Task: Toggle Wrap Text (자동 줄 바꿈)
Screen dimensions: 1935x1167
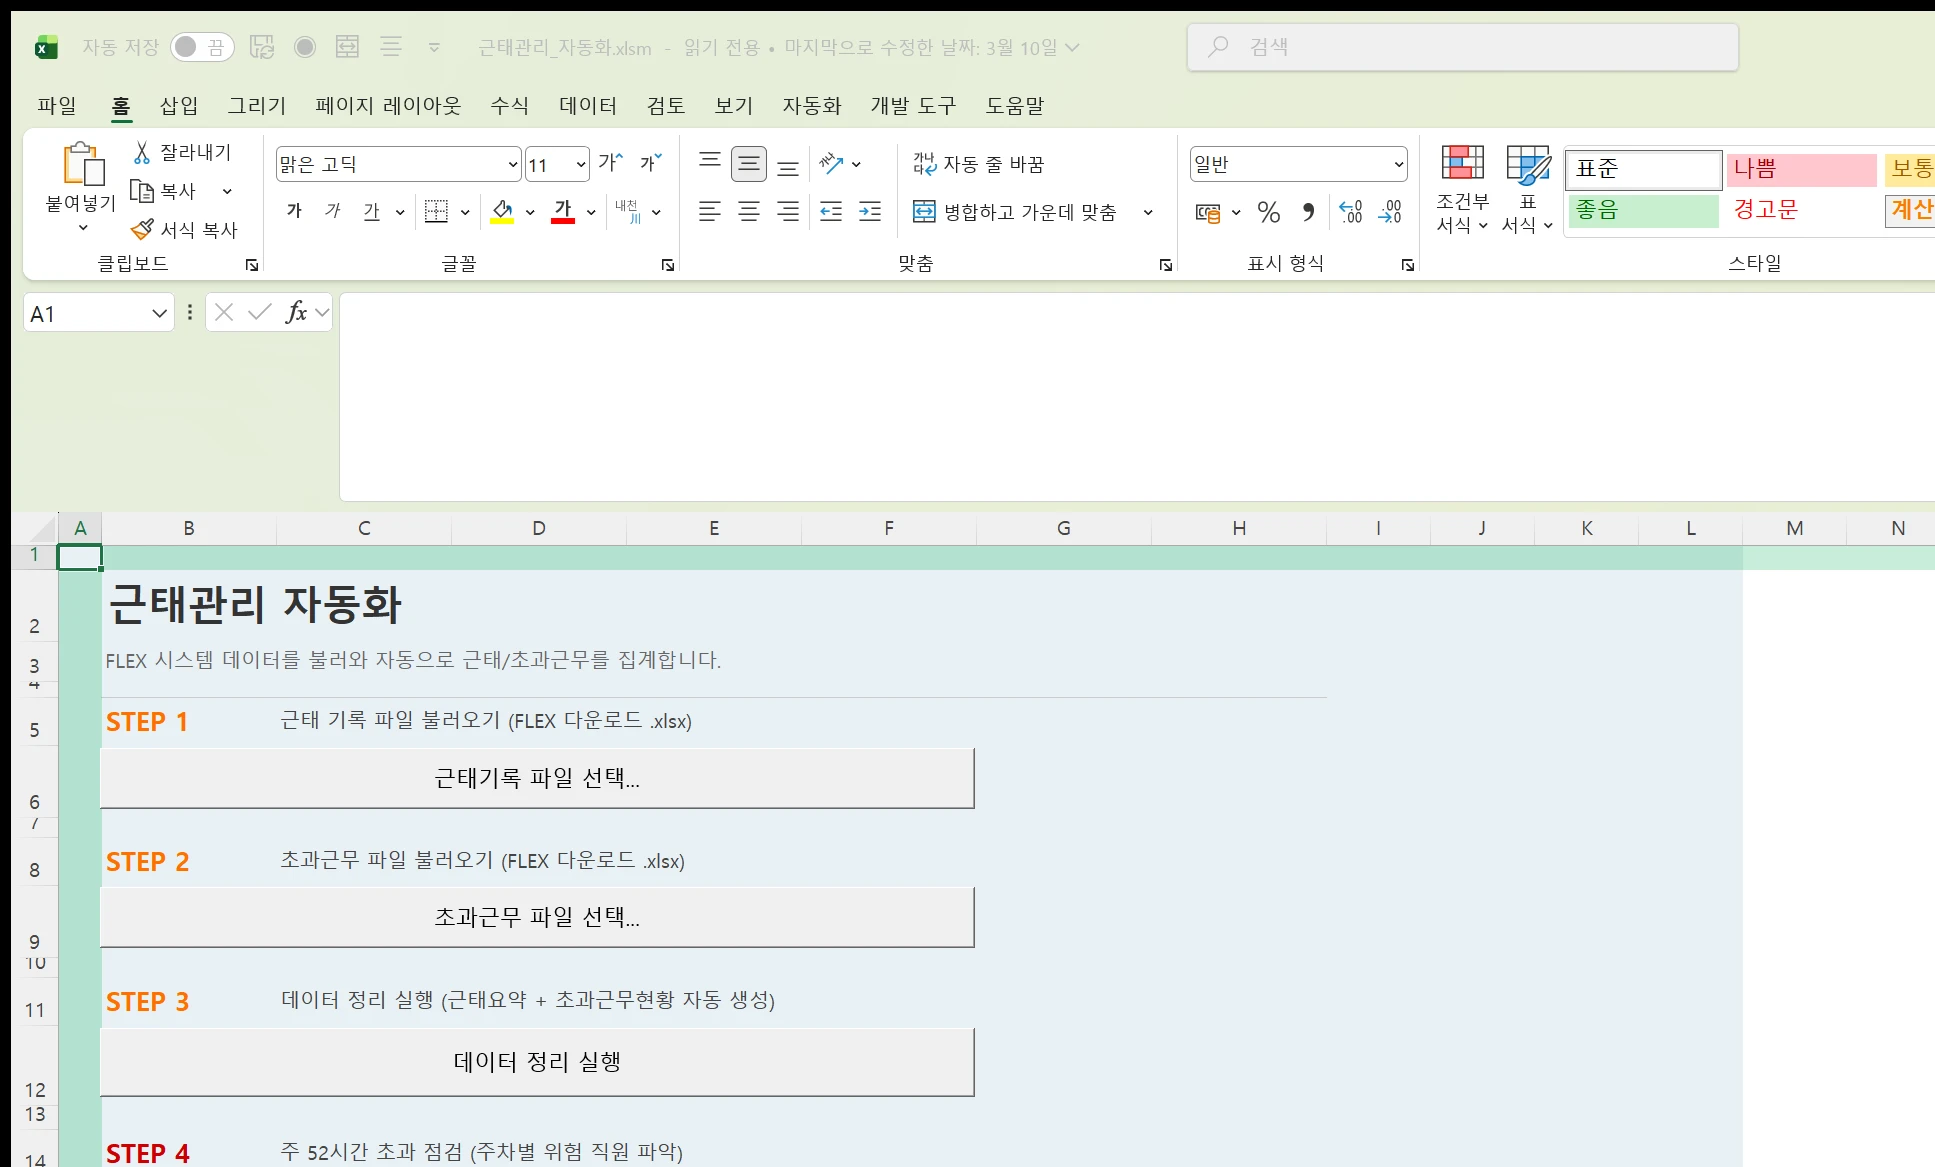Action: coord(979,164)
